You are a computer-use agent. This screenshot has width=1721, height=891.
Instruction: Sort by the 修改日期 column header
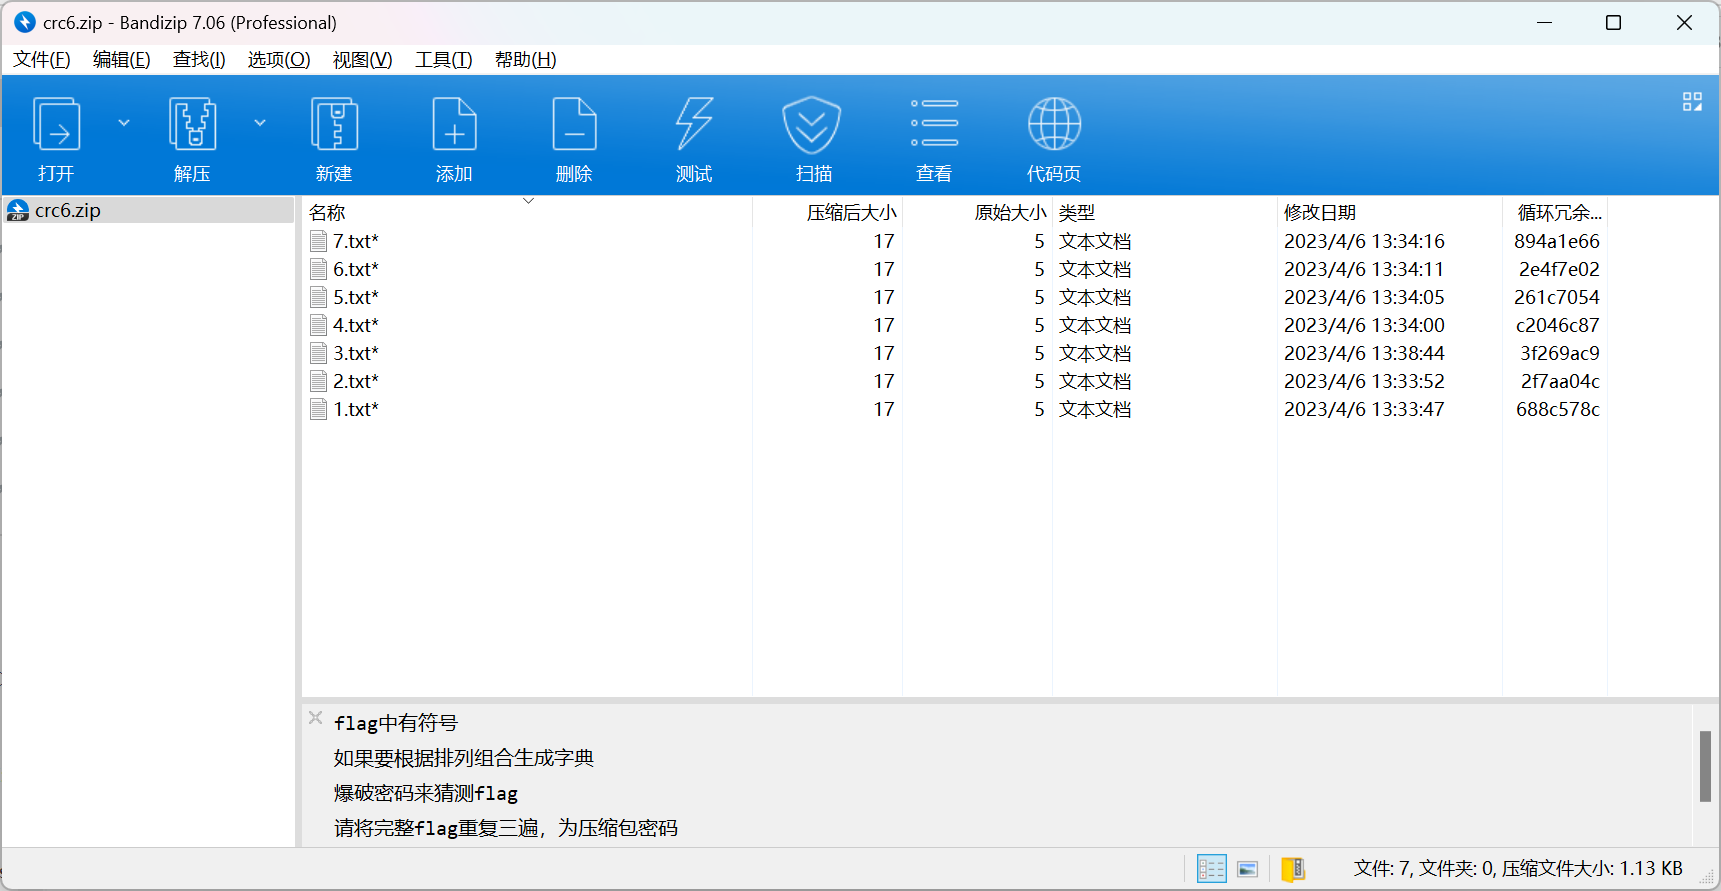pyautogui.click(x=1320, y=212)
